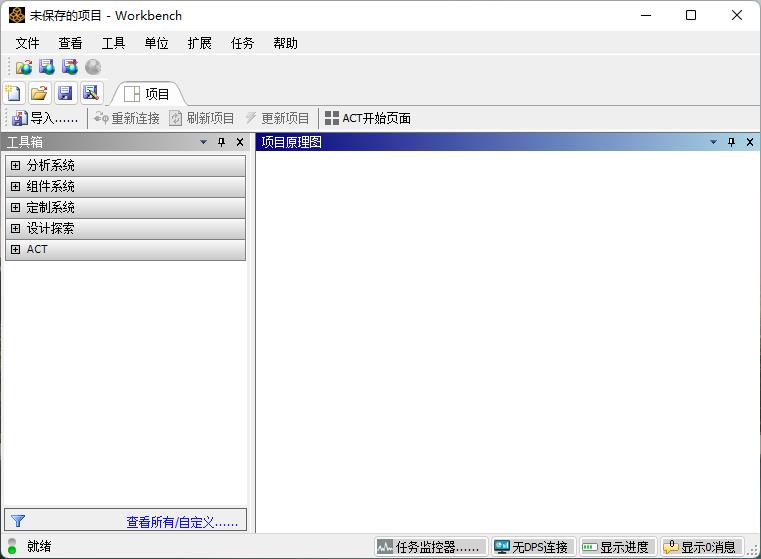
Task: Click the 查看所有/自定义…… link
Action: (182, 522)
